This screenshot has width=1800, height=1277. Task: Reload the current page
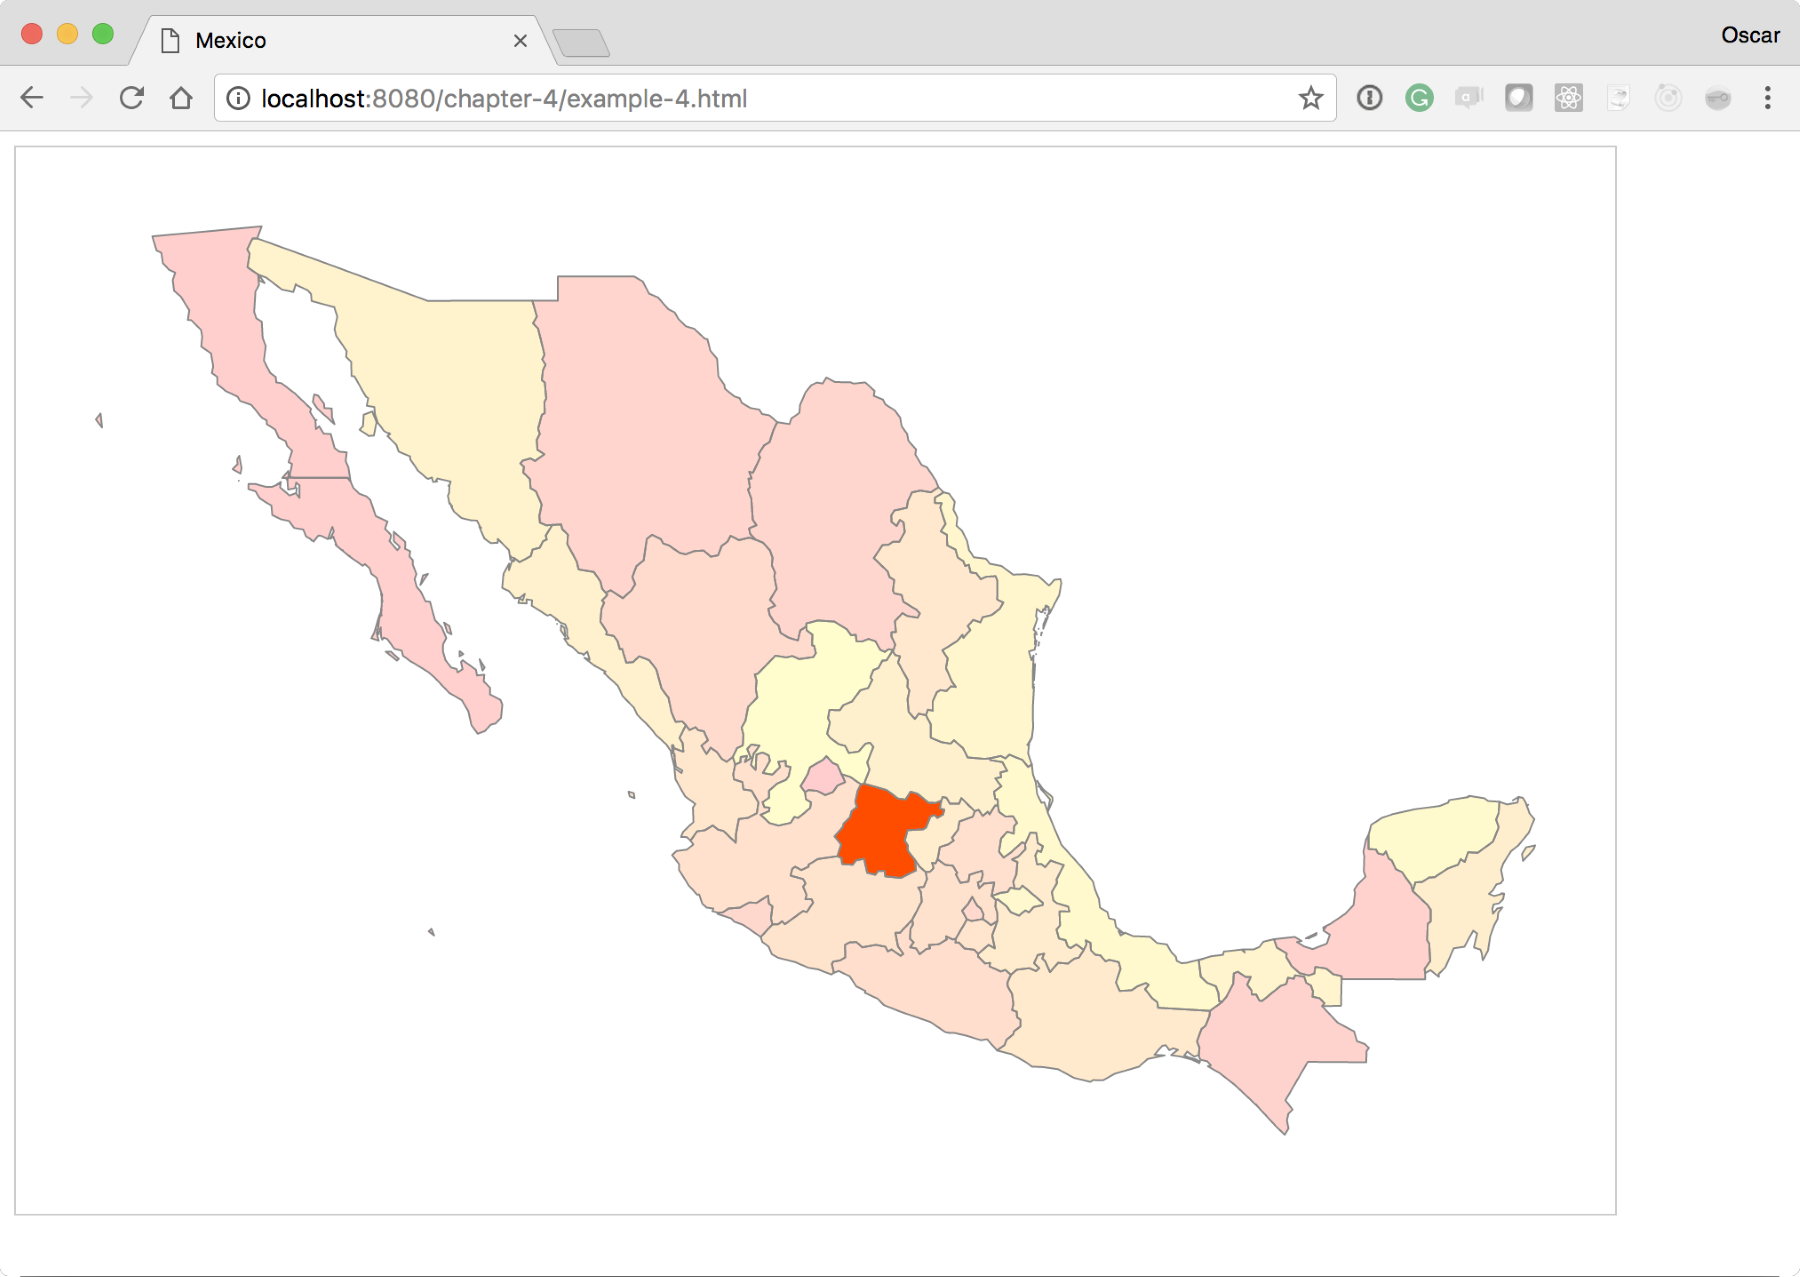click(x=131, y=98)
